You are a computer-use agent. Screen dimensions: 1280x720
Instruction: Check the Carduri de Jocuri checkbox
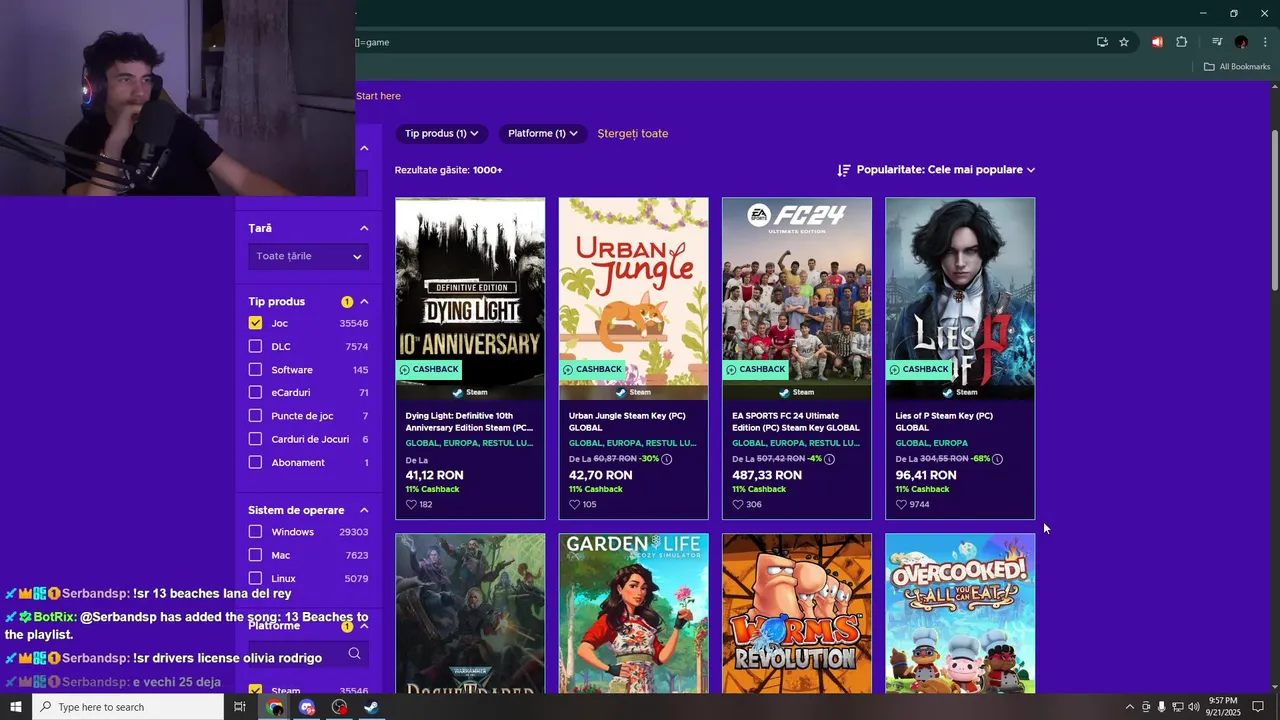[x=255, y=439]
